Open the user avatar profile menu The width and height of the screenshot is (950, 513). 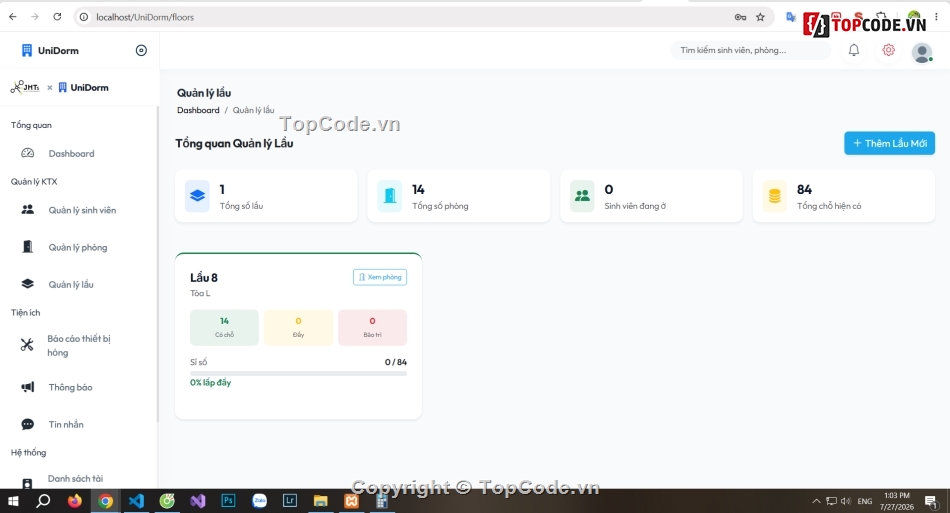coord(922,53)
